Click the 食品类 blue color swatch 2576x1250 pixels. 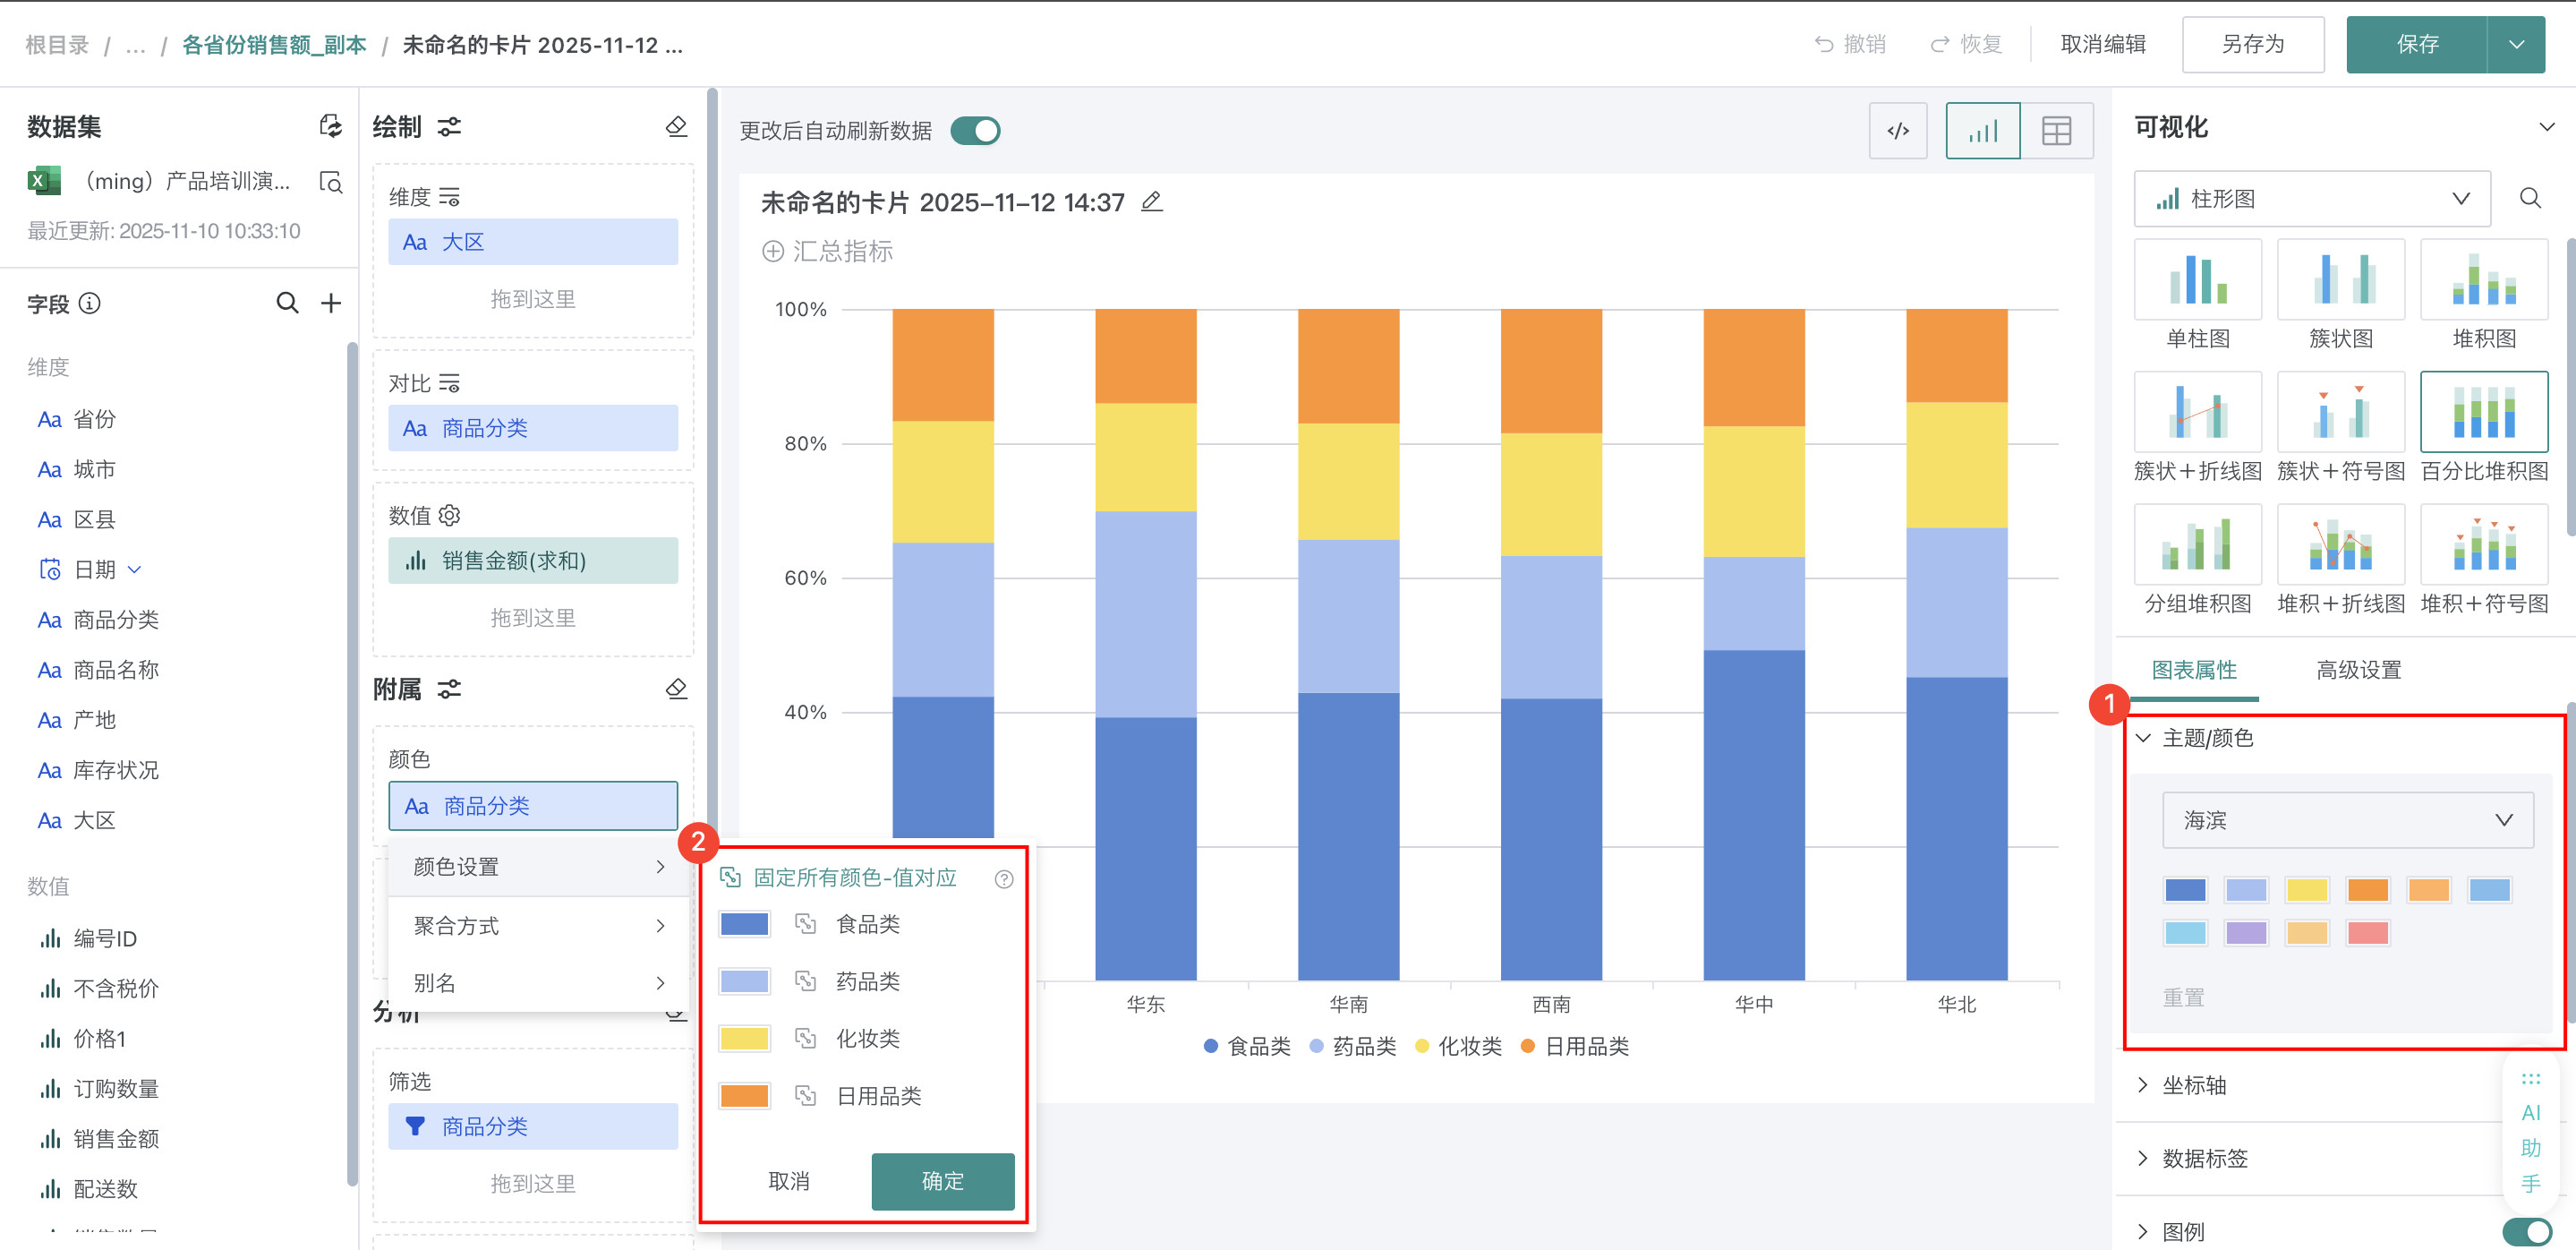click(x=744, y=924)
